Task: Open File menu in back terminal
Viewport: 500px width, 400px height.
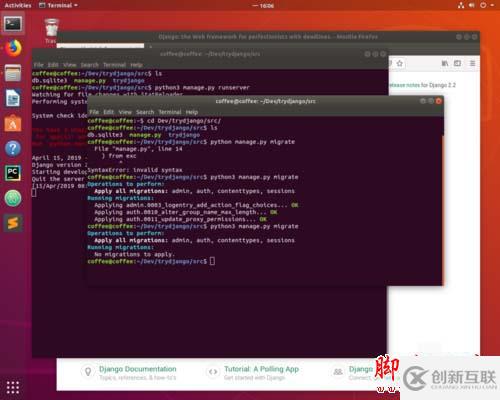Action: (x=39, y=65)
